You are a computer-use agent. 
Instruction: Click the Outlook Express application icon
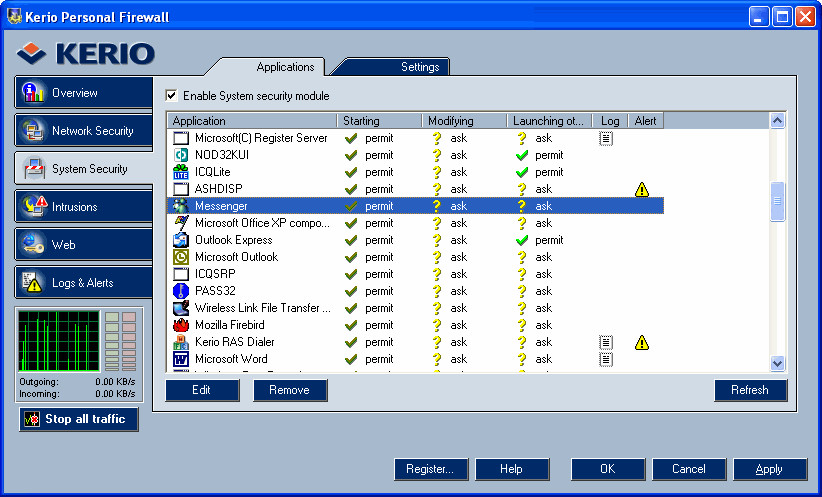(x=181, y=240)
